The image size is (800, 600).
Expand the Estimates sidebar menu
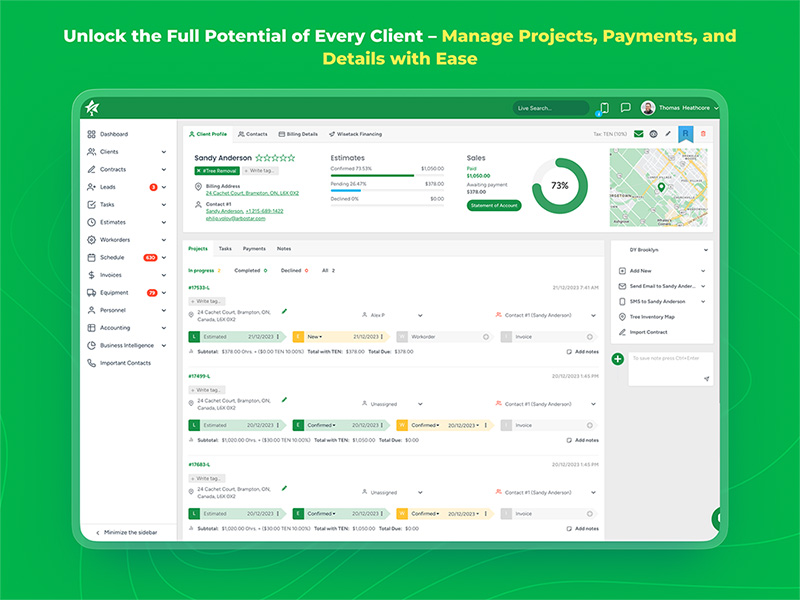tap(164, 222)
